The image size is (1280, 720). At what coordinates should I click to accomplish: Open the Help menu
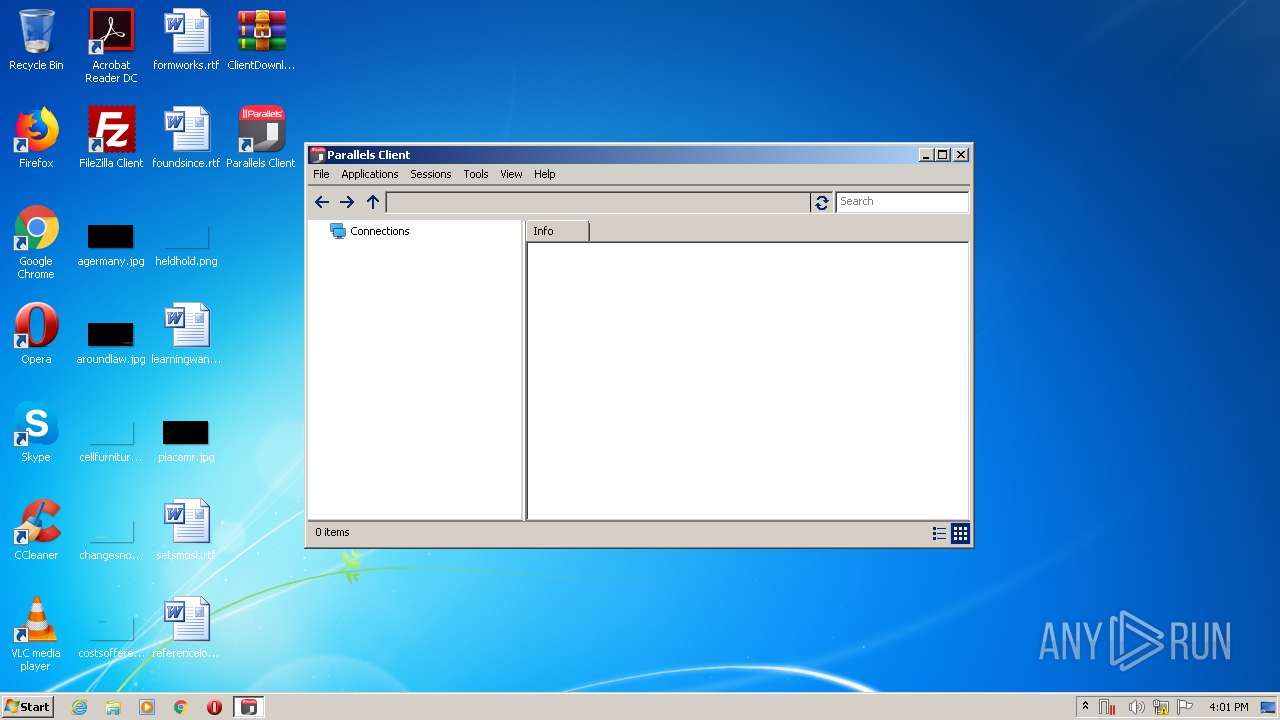click(544, 174)
